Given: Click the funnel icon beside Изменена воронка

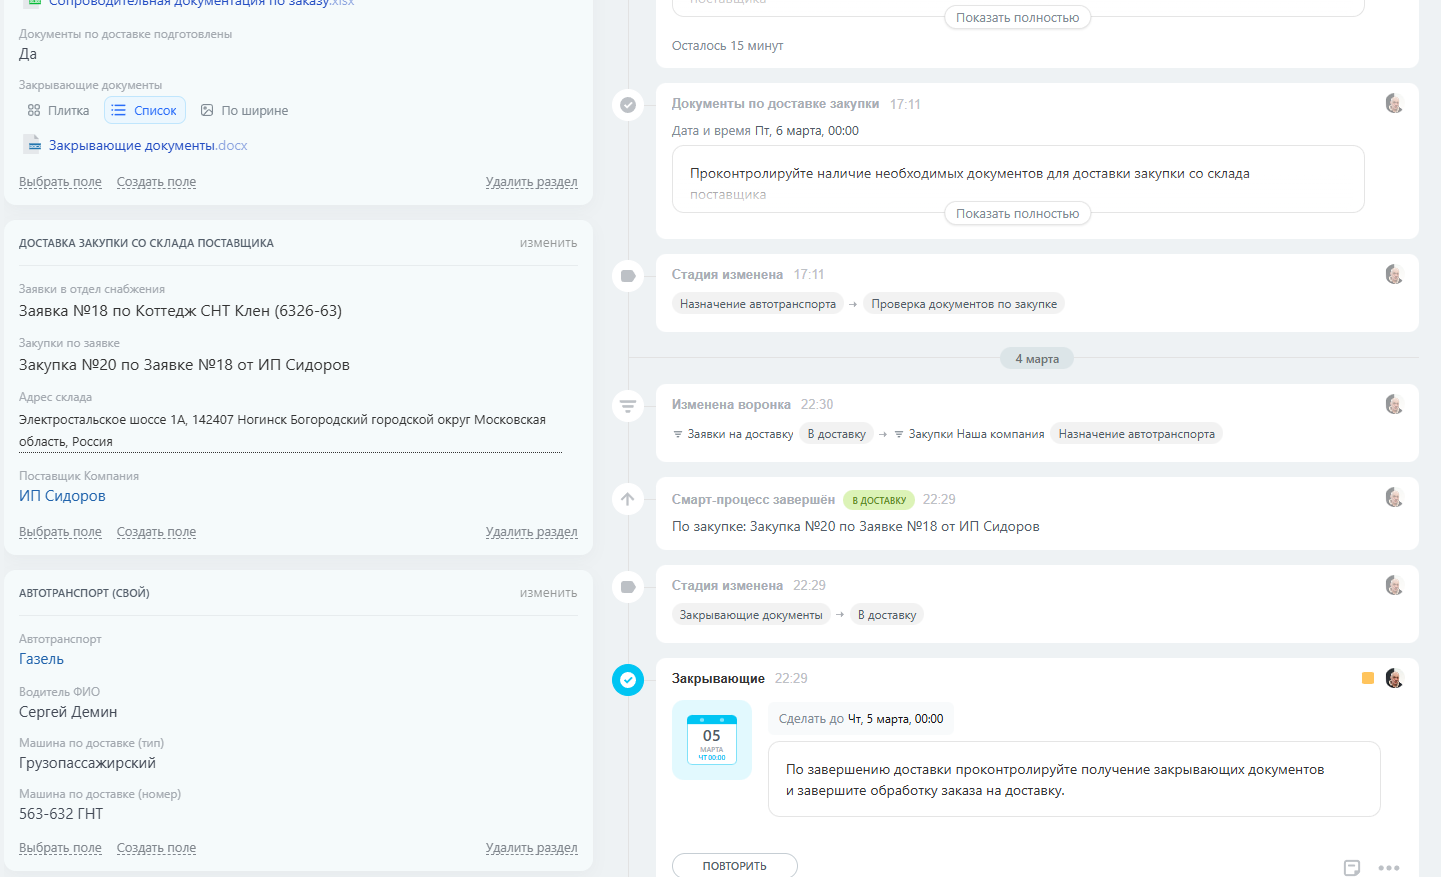Looking at the screenshot, I should tap(628, 406).
